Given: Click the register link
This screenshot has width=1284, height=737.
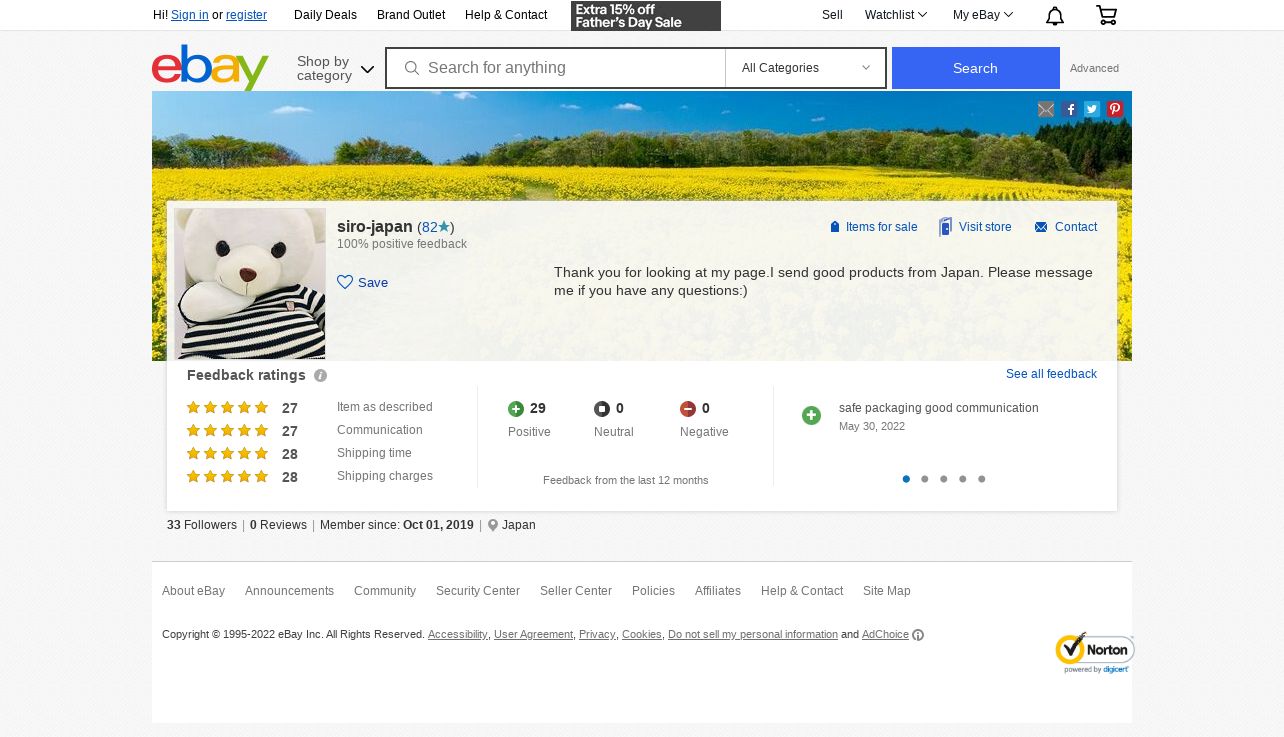Looking at the screenshot, I should click(x=246, y=15).
